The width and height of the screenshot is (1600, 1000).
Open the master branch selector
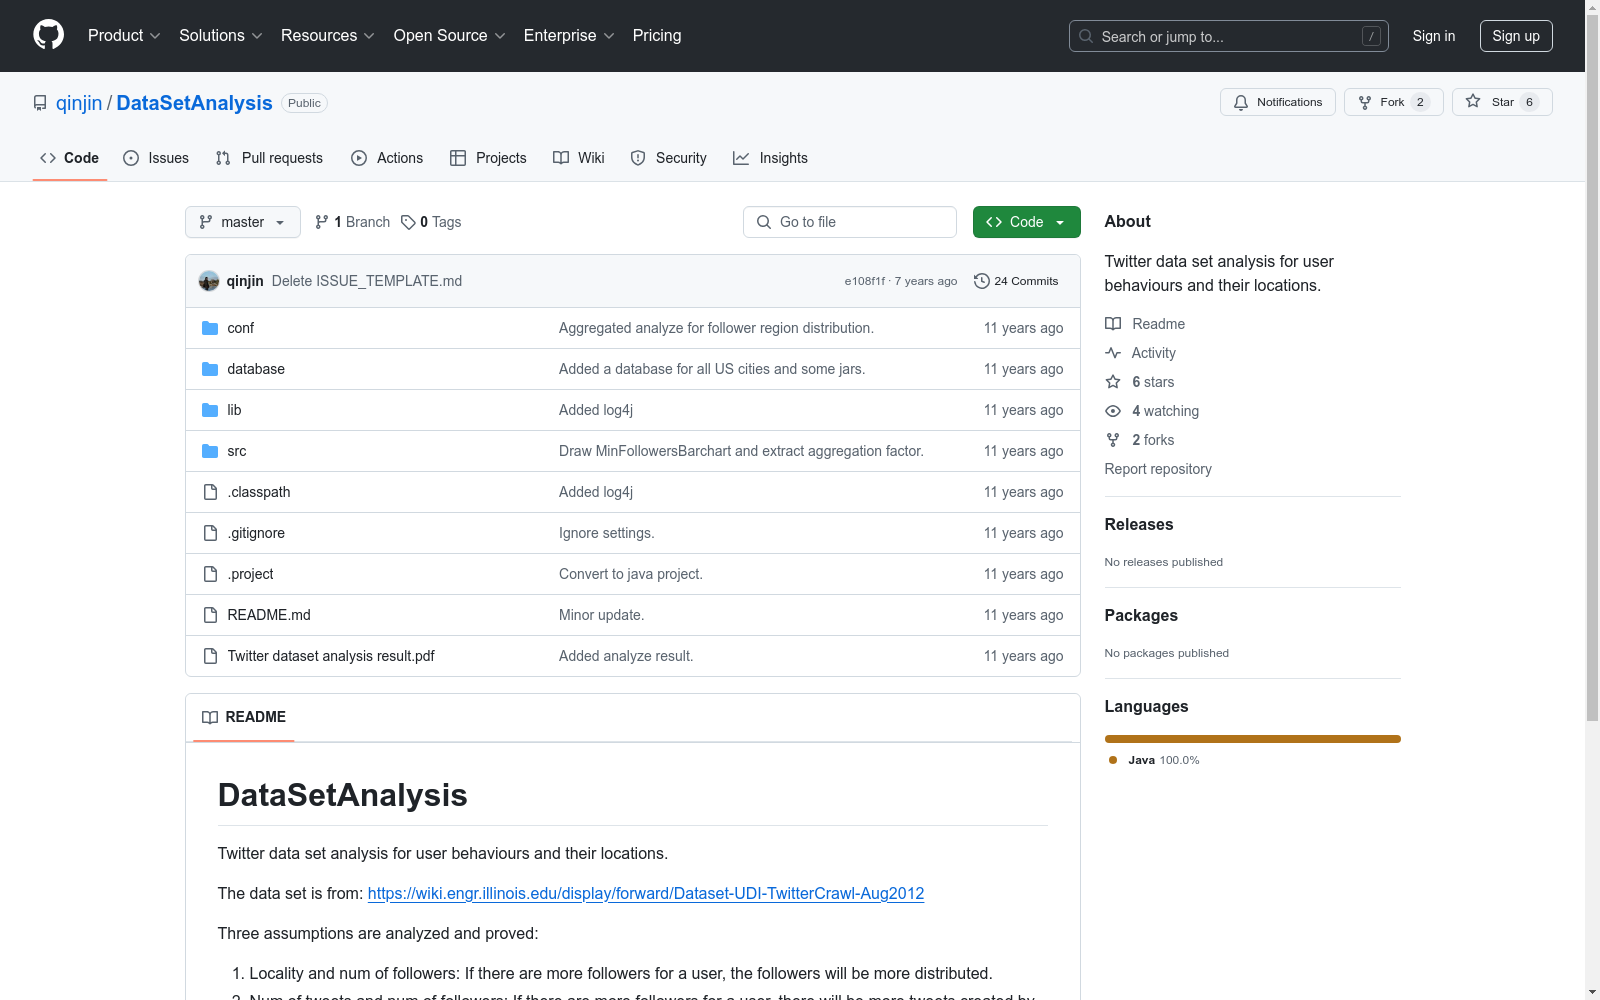[243, 222]
